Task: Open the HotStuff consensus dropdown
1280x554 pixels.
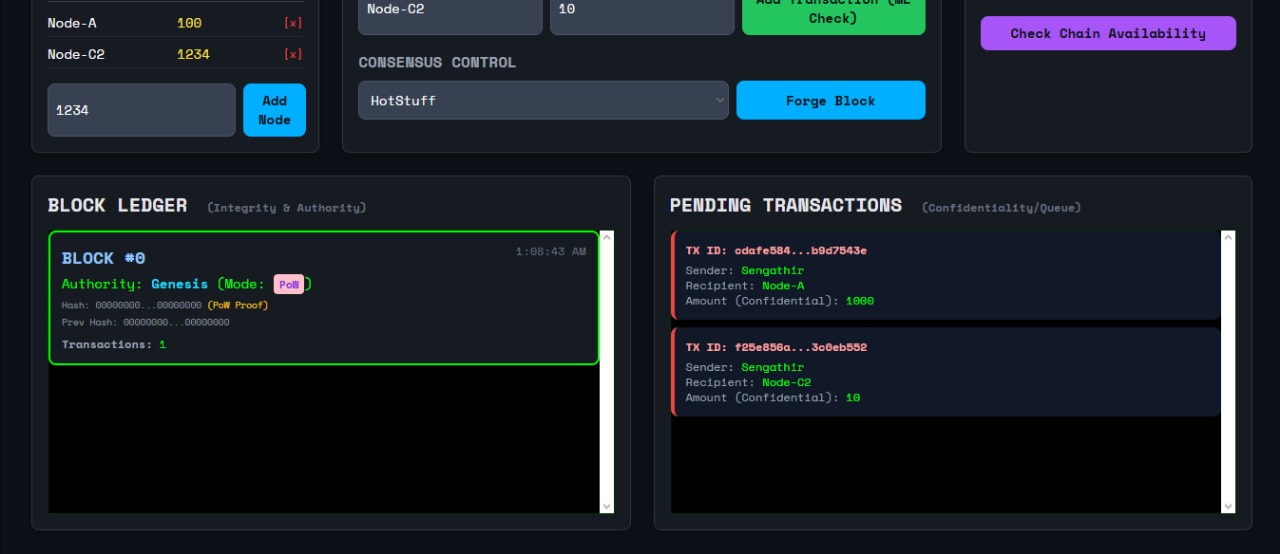Action: point(543,100)
